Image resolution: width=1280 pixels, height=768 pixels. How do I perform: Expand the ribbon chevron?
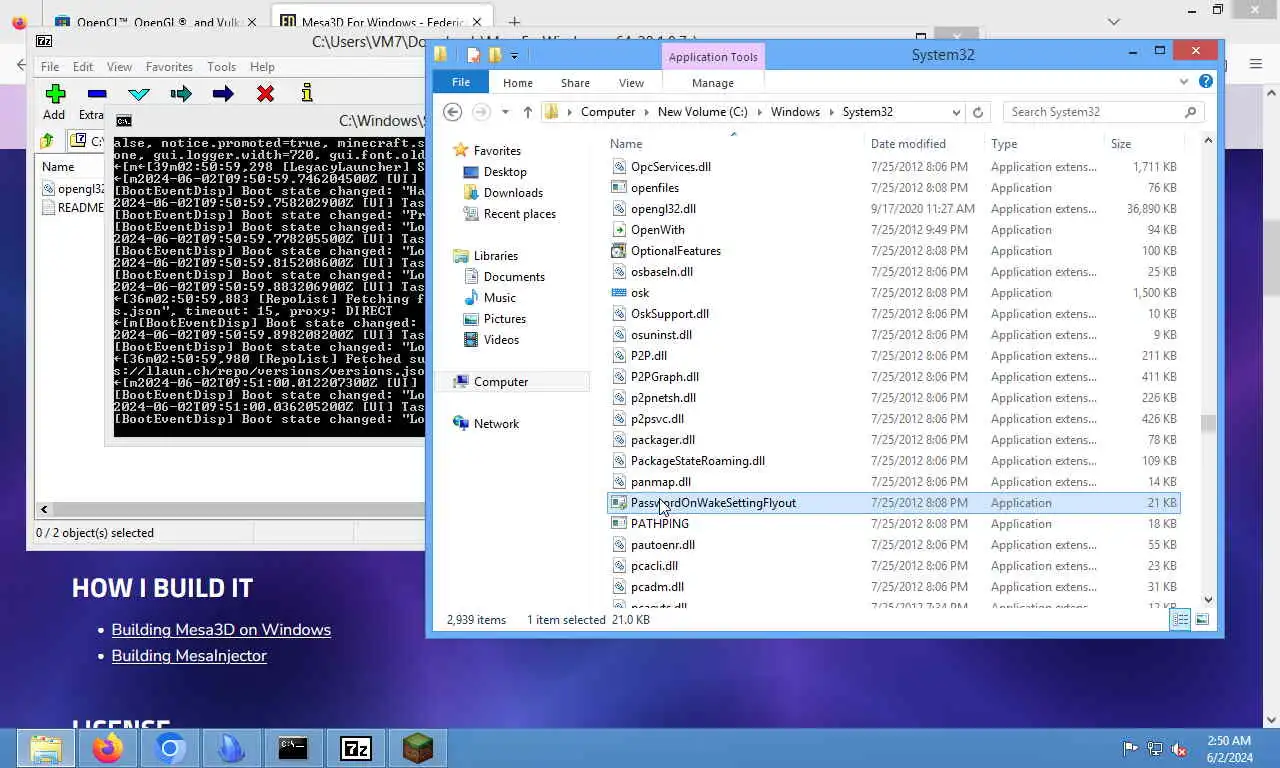point(1184,82)
